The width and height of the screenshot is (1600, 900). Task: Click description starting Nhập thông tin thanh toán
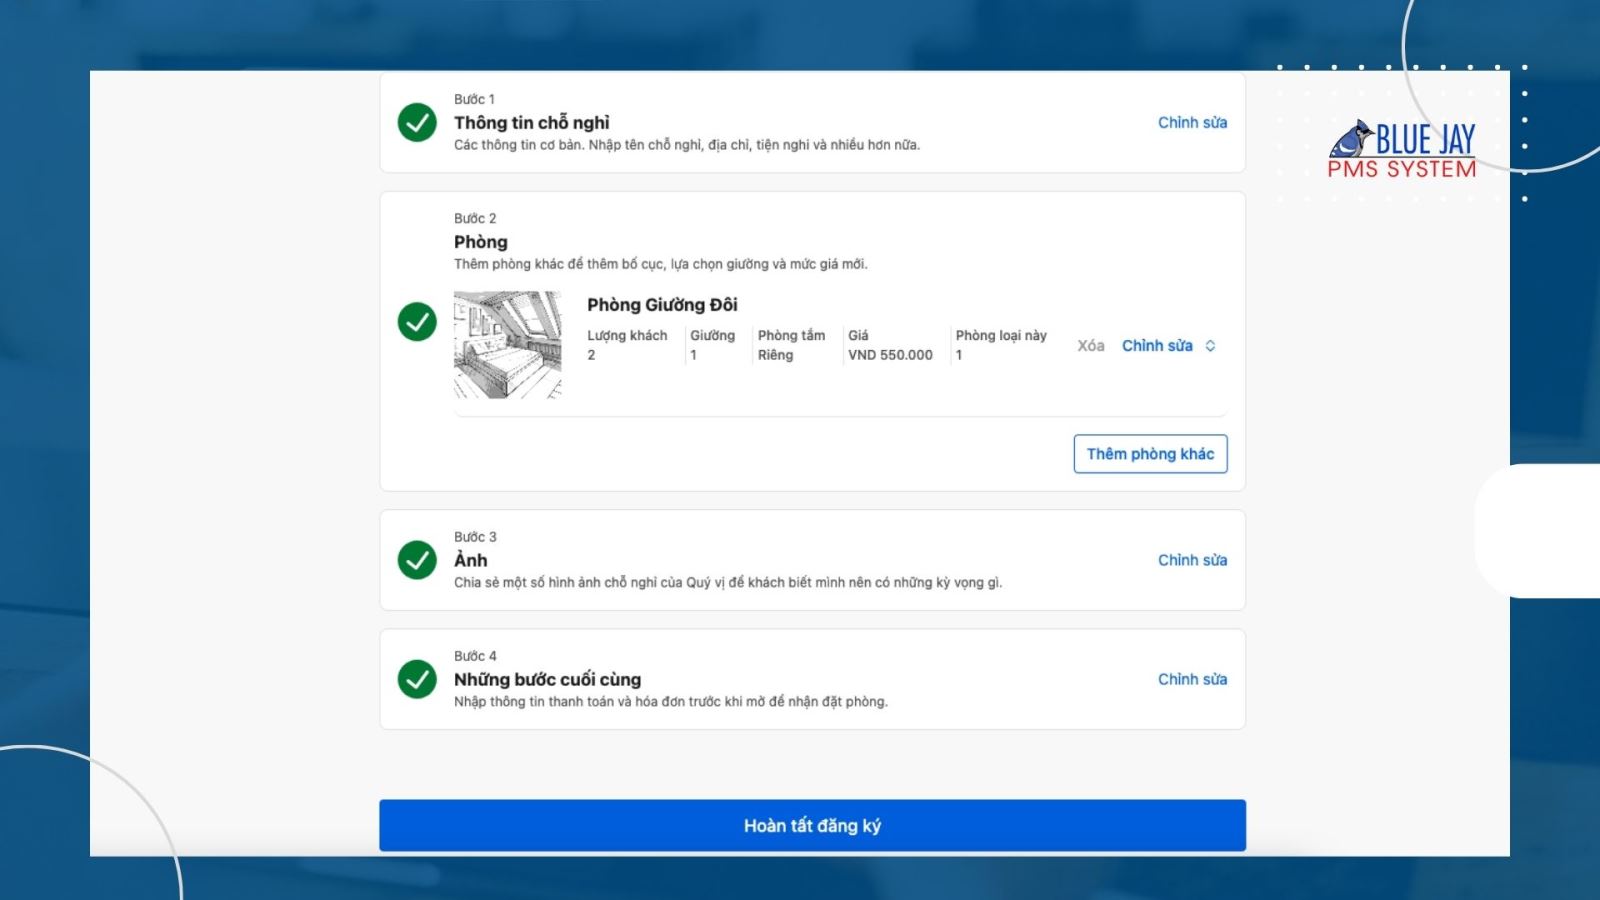coord(671,702)
